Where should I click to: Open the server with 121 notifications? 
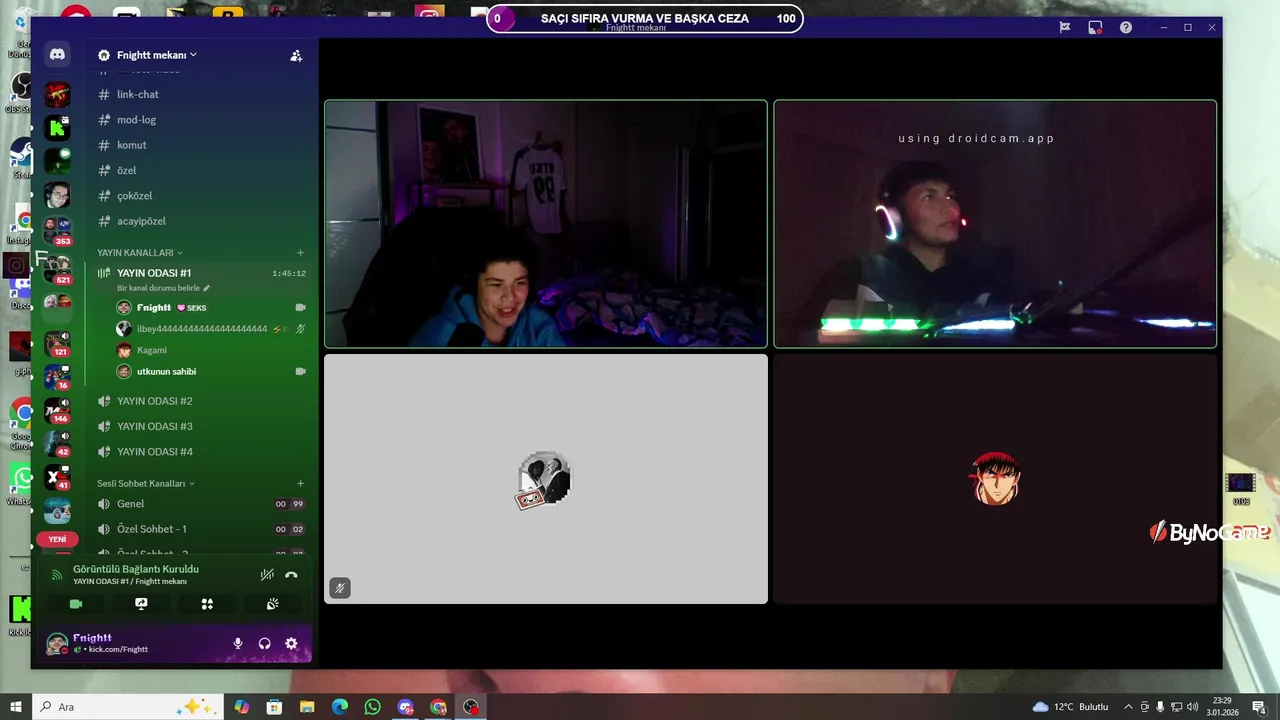pyautogui.click(x=57, y=343)
